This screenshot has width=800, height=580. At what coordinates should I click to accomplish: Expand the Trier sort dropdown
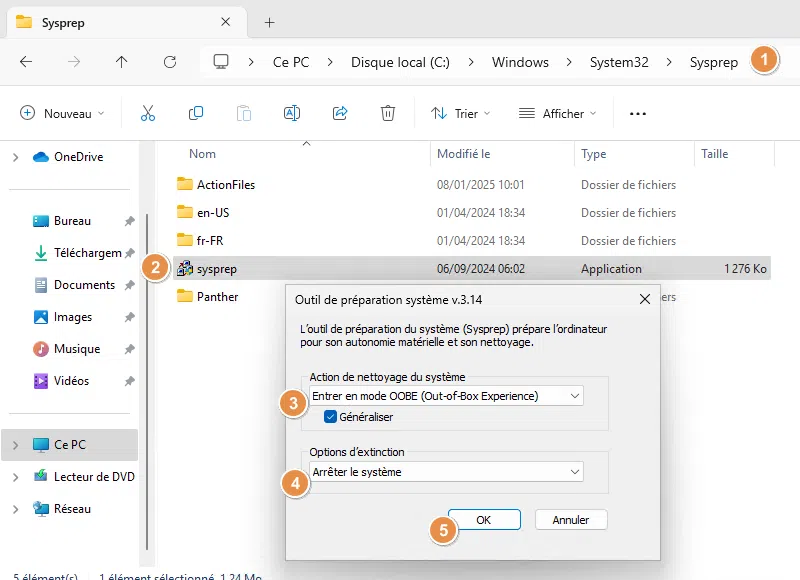(x=460, y=114)
